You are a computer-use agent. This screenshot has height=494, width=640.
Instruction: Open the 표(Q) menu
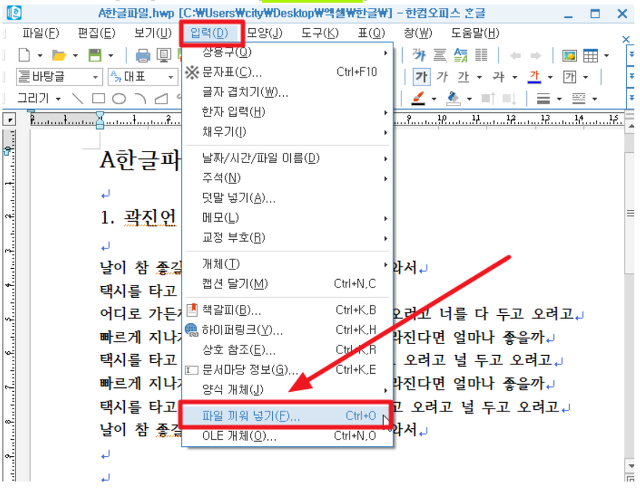(x=371, y=33)
